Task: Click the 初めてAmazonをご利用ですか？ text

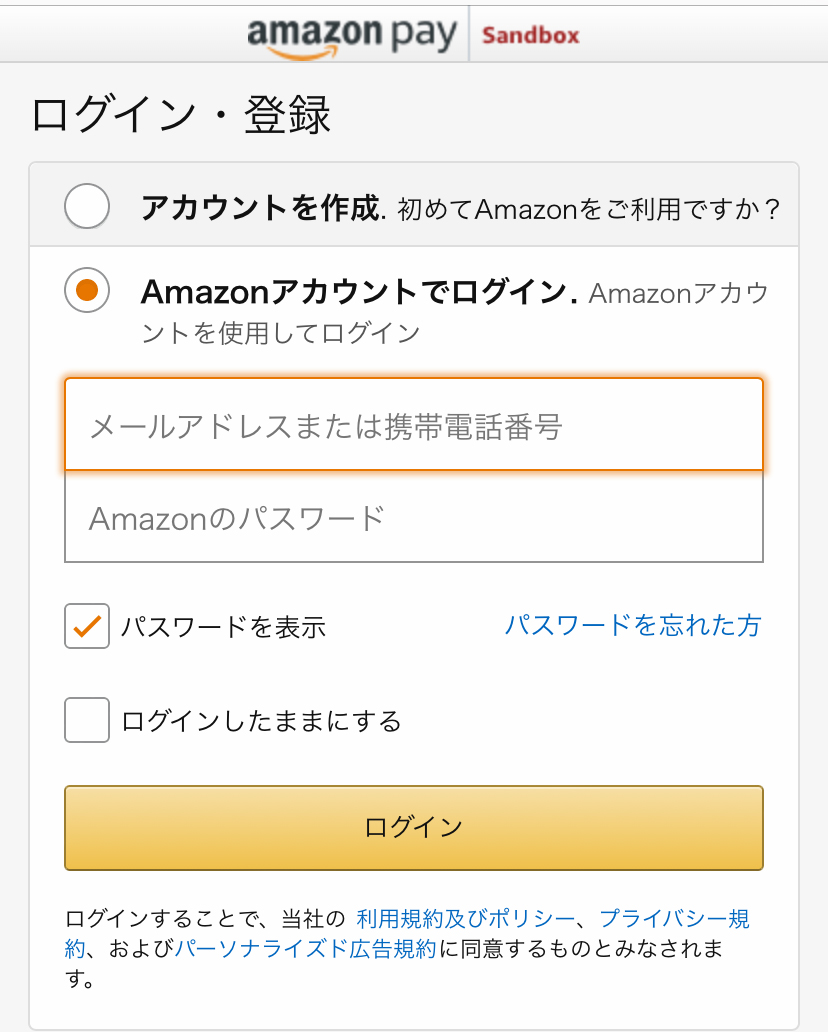Action: (x=588, y=209)
